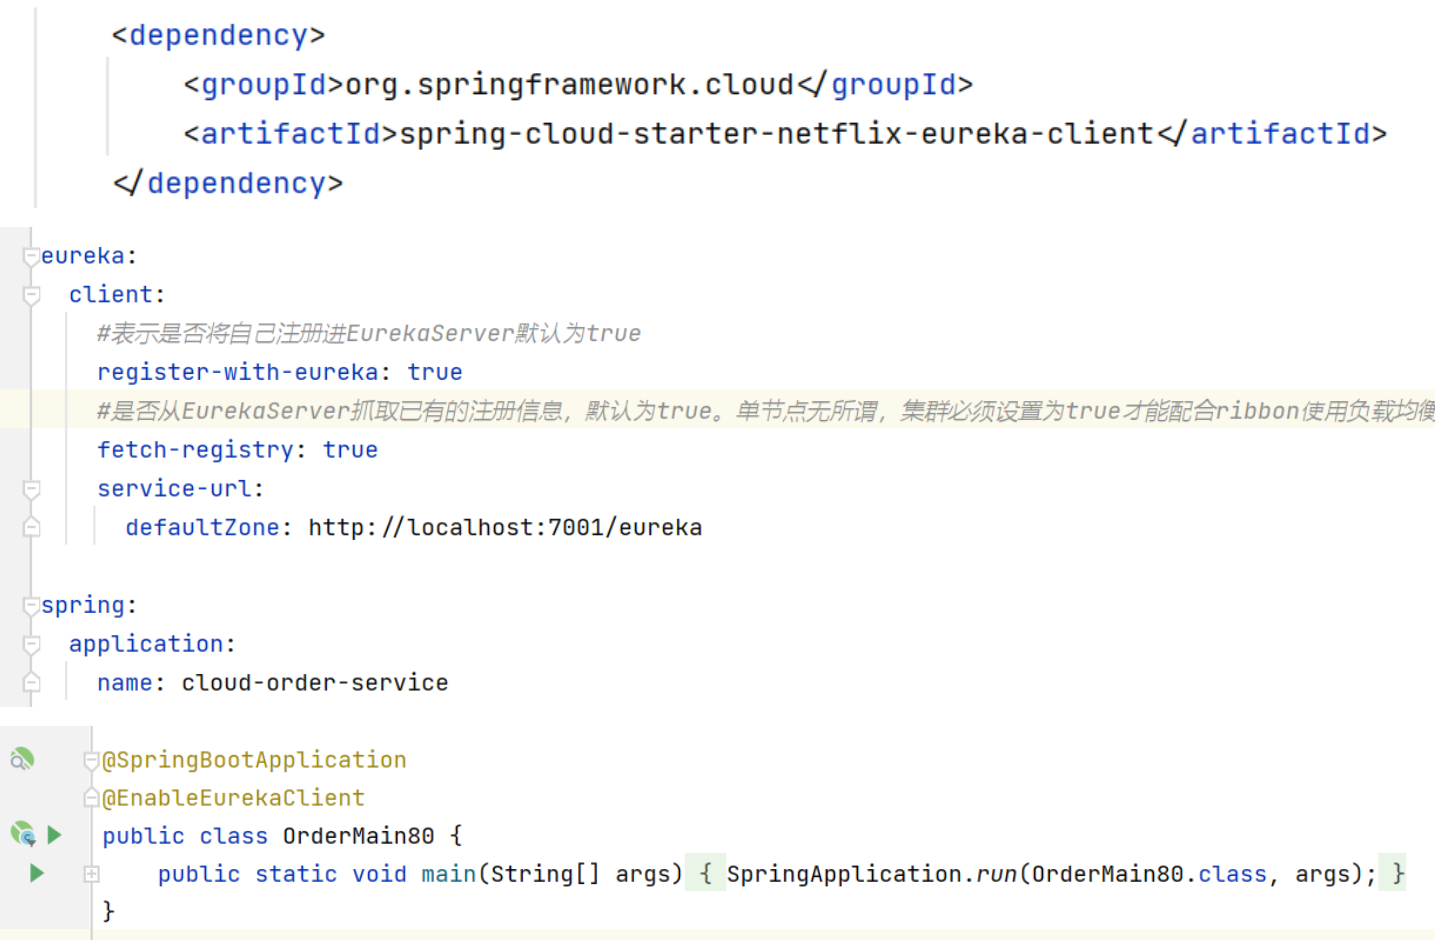Click the closing </dependency> tag
The width and height of the screenshot is (1447, 940).
point(228,183)
